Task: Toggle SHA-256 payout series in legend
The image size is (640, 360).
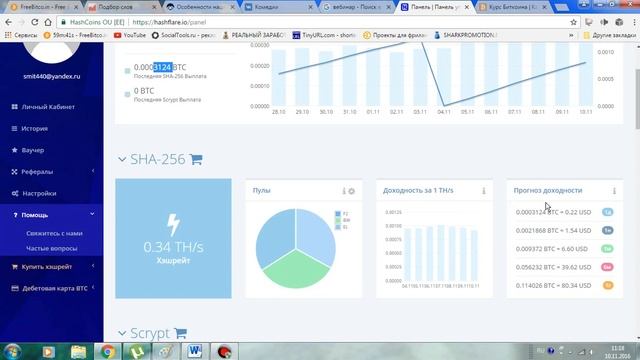Action: (127, 71)
